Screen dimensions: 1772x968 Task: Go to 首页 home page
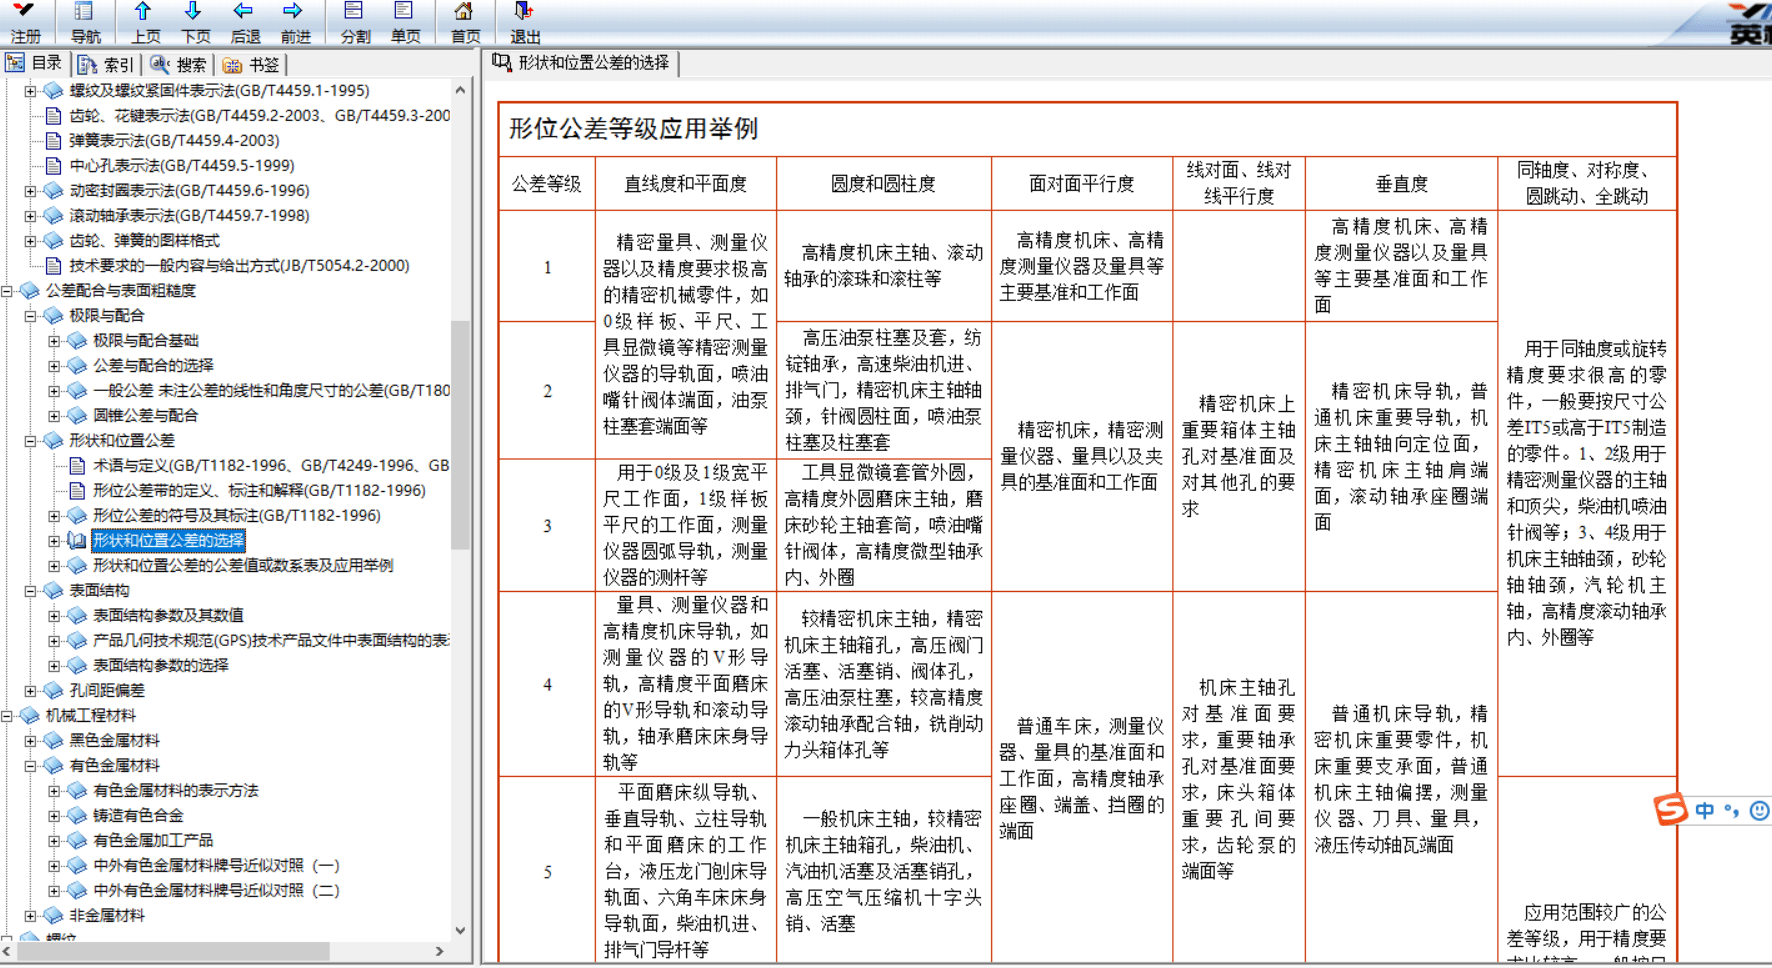[x=465, y=22]
